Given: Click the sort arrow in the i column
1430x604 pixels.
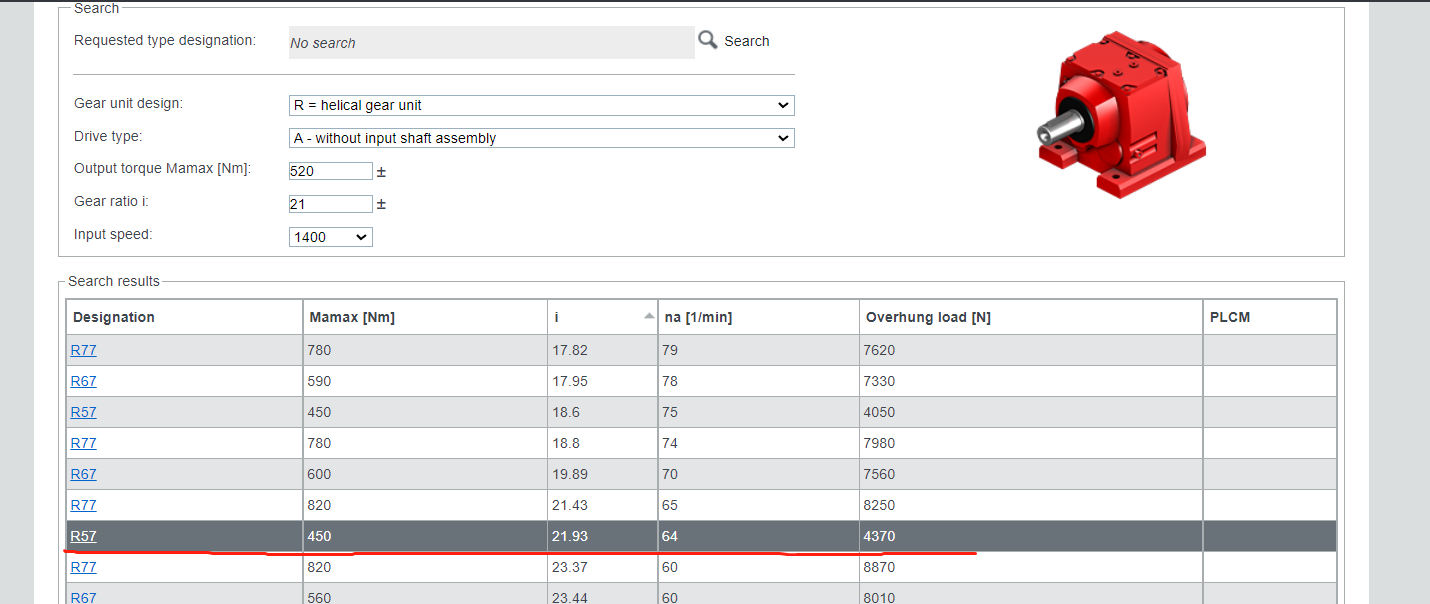Looking at the screenshot, I should (649, 316).
